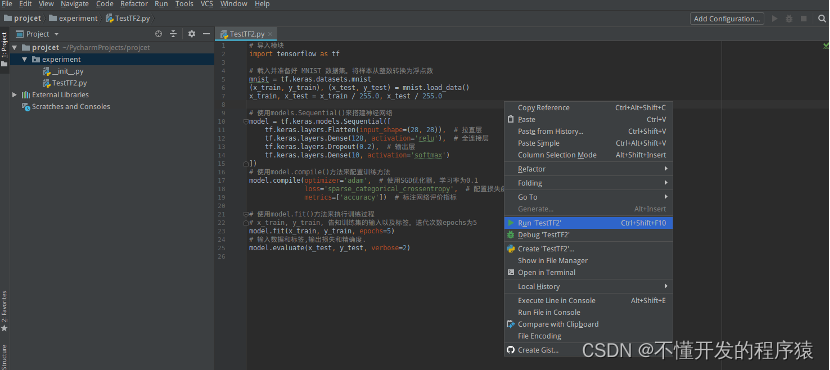The image size is (830, 370).
Task: Choose Column Selection Mode in context menu
Action: 589,155
